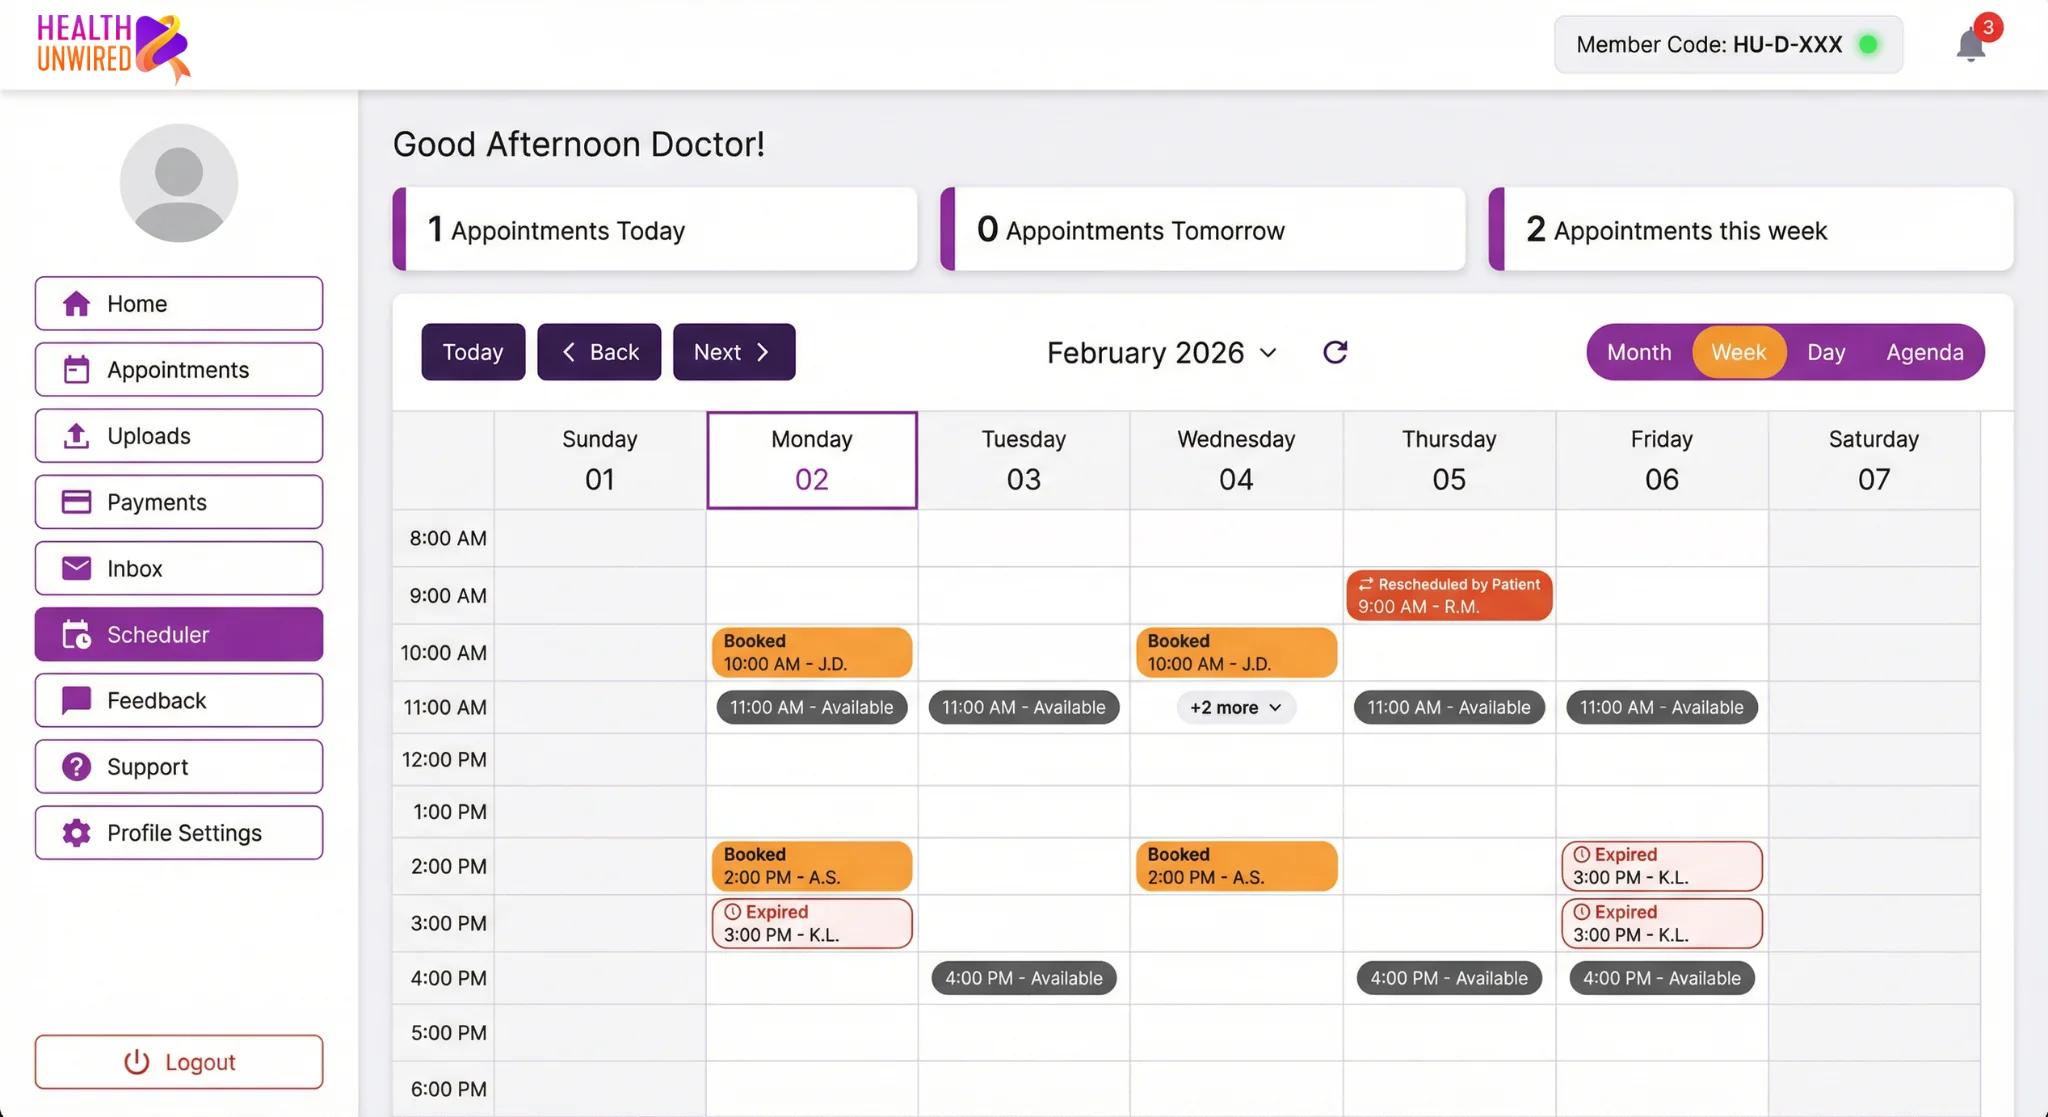Enable Day view in the scheduler
The width and height of the screenshot is (2048, 1117).
(1827, 352)
